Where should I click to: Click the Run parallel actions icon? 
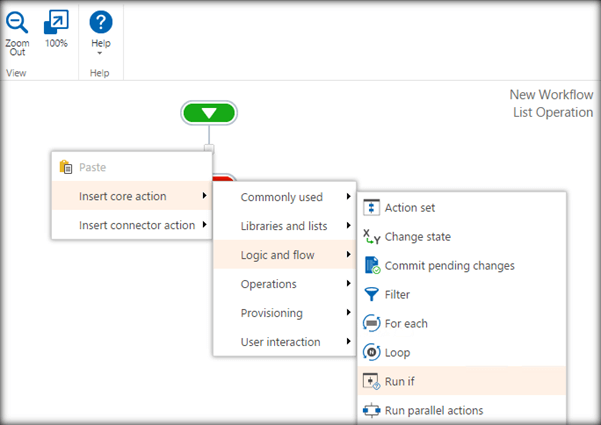371,410
